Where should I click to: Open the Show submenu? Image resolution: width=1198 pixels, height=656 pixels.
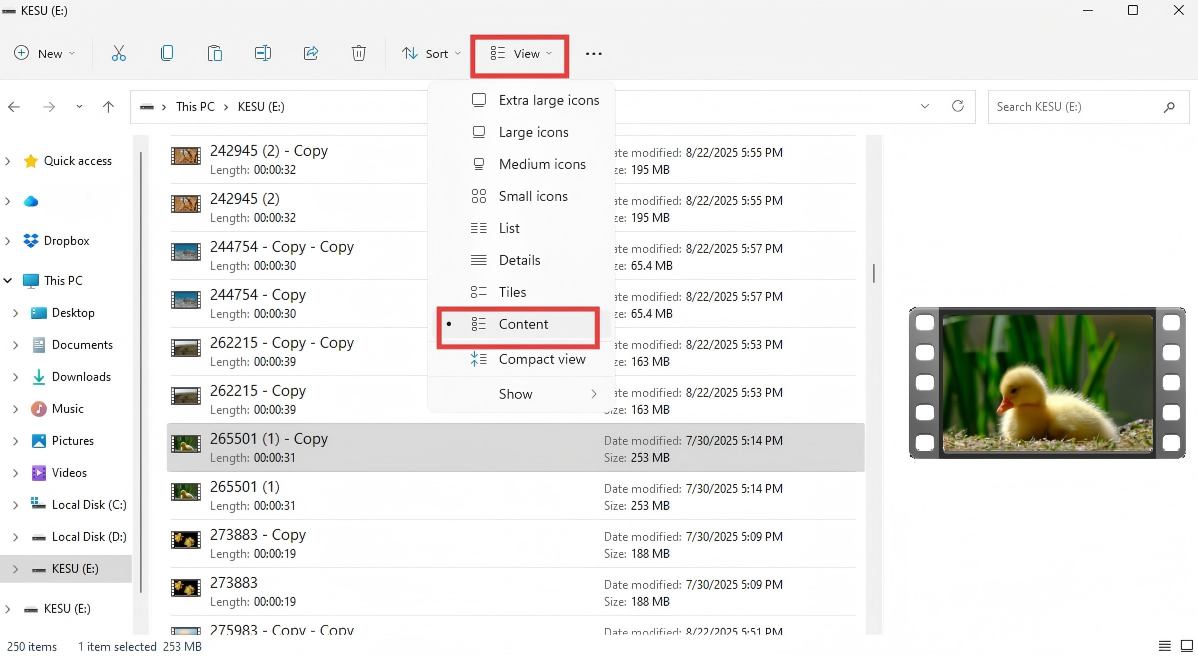point(516,394)
